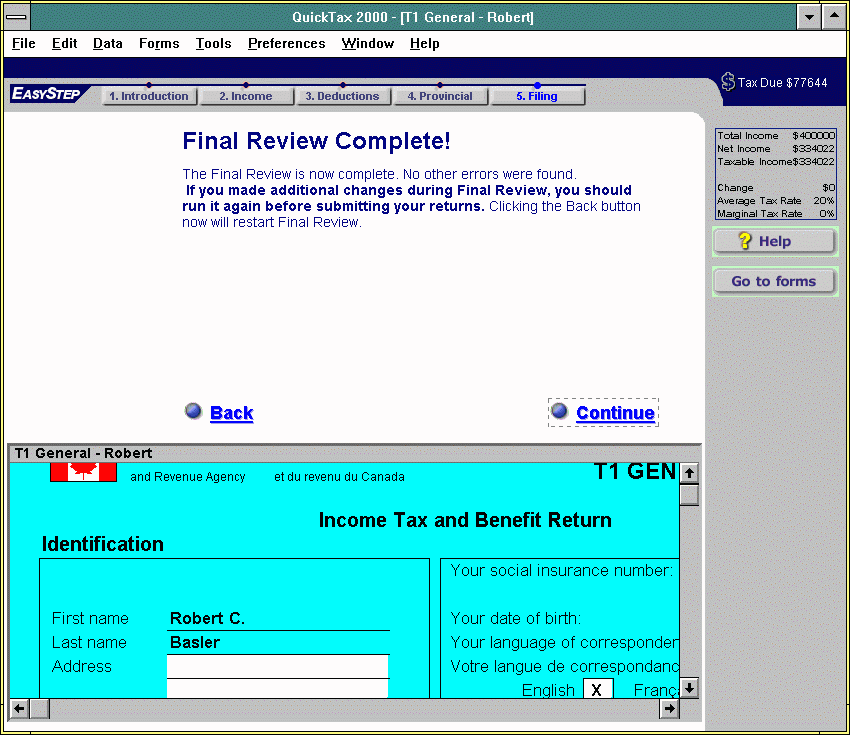This screenshot has width=850, height=735.
Task: Open the Edit menu
Action: (x=65, y=44)
